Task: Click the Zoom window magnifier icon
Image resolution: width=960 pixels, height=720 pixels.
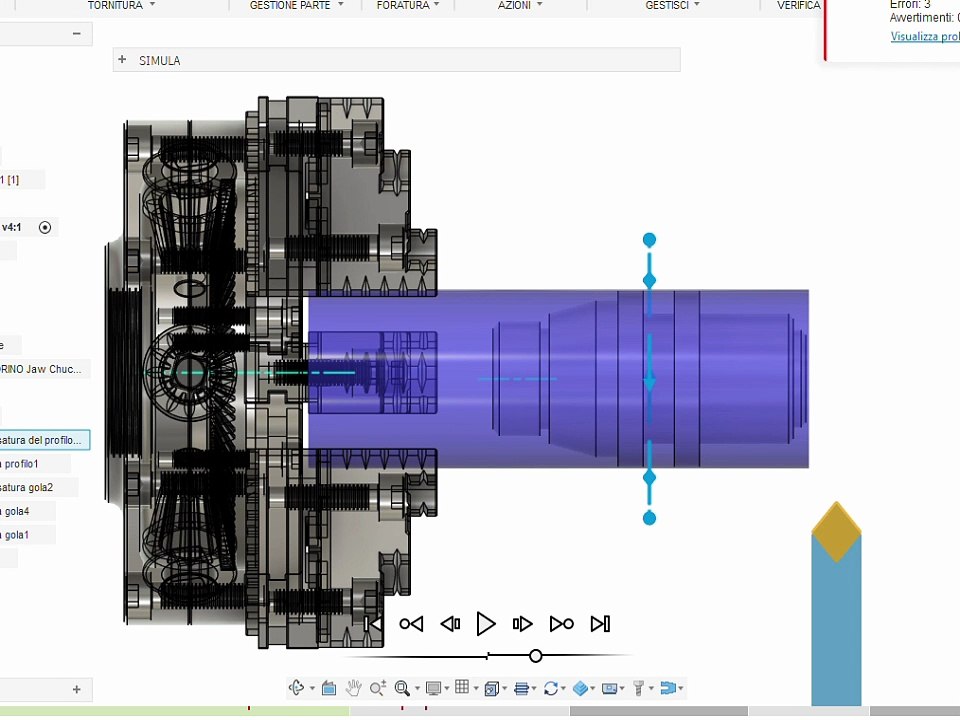Action: 402,688
